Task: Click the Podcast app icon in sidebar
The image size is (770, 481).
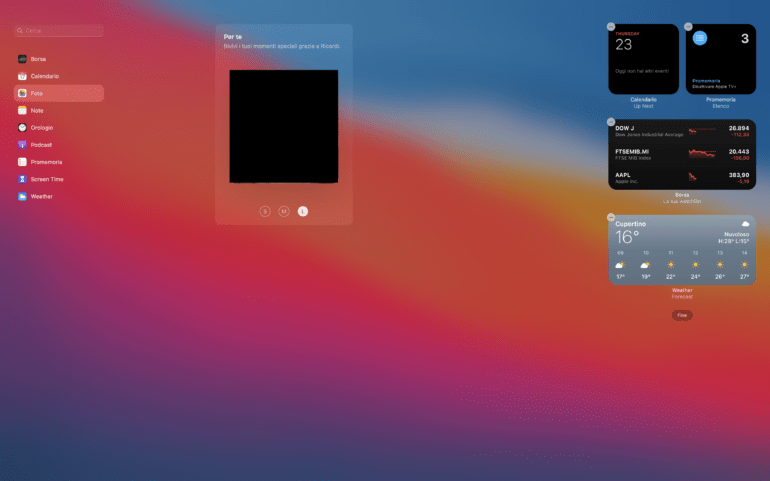Action: 22,145
